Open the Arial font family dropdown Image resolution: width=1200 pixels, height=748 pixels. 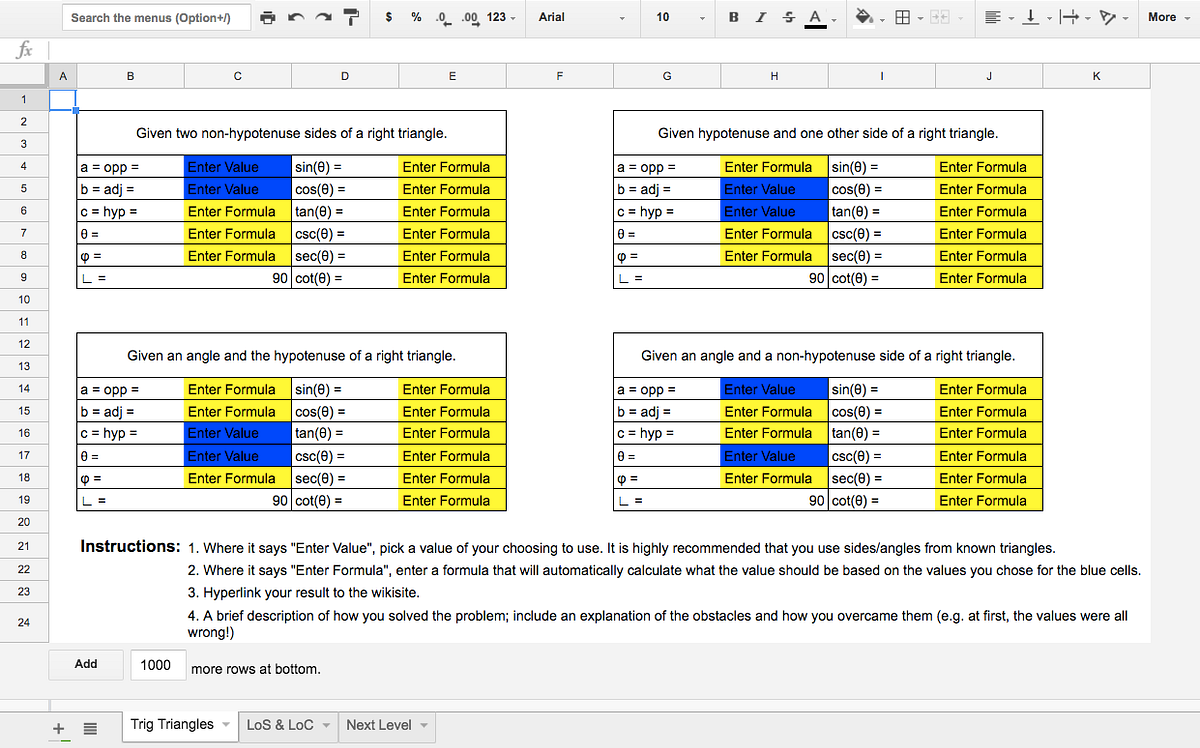[x=580, y=17]
